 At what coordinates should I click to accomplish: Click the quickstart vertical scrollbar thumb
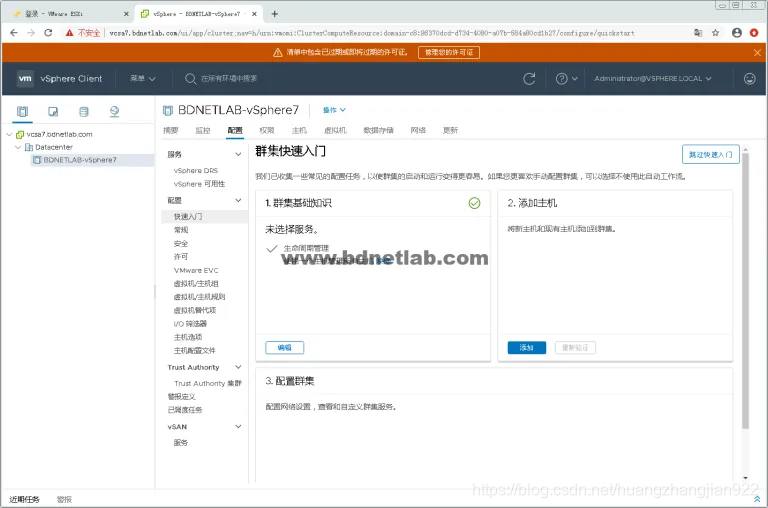(745, 291)
